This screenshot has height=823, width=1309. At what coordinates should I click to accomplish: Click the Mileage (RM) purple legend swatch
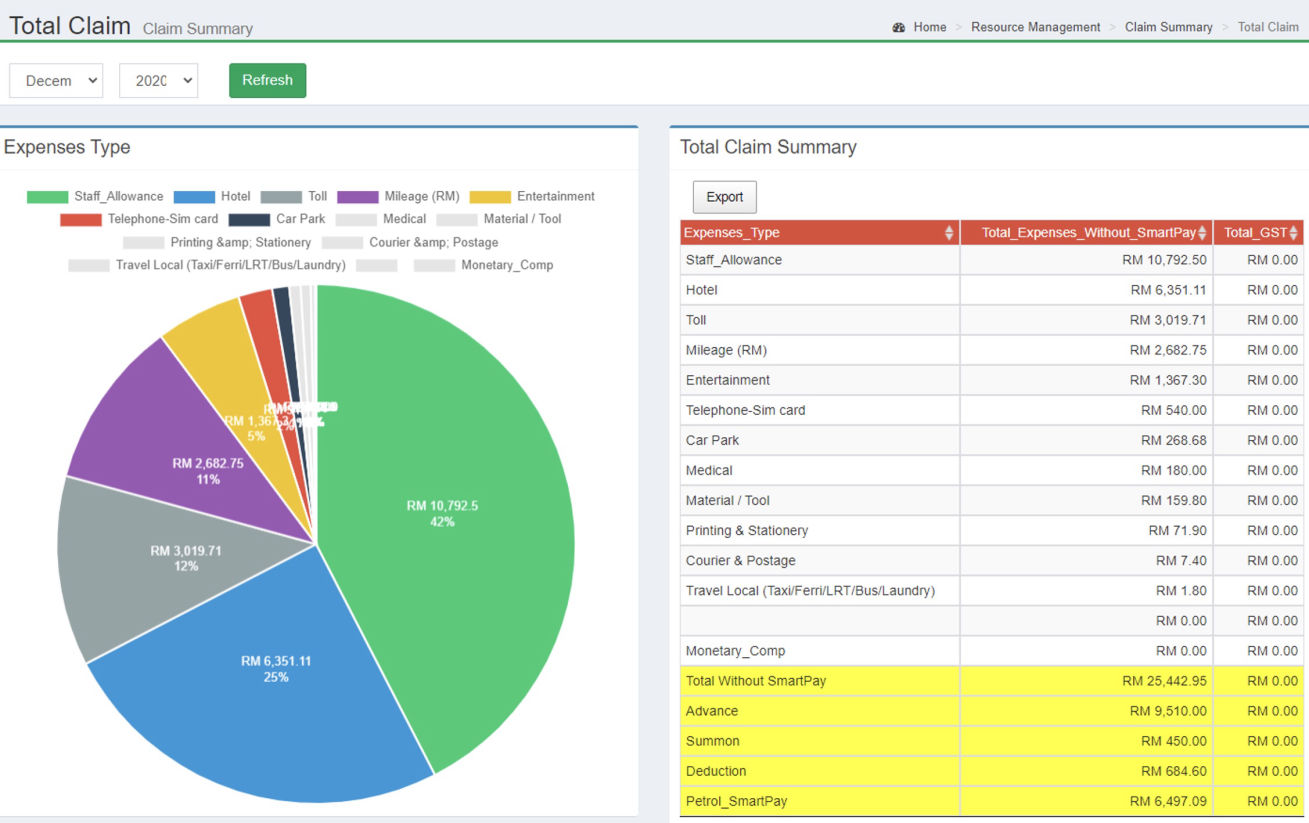click(x=357, y=197)
